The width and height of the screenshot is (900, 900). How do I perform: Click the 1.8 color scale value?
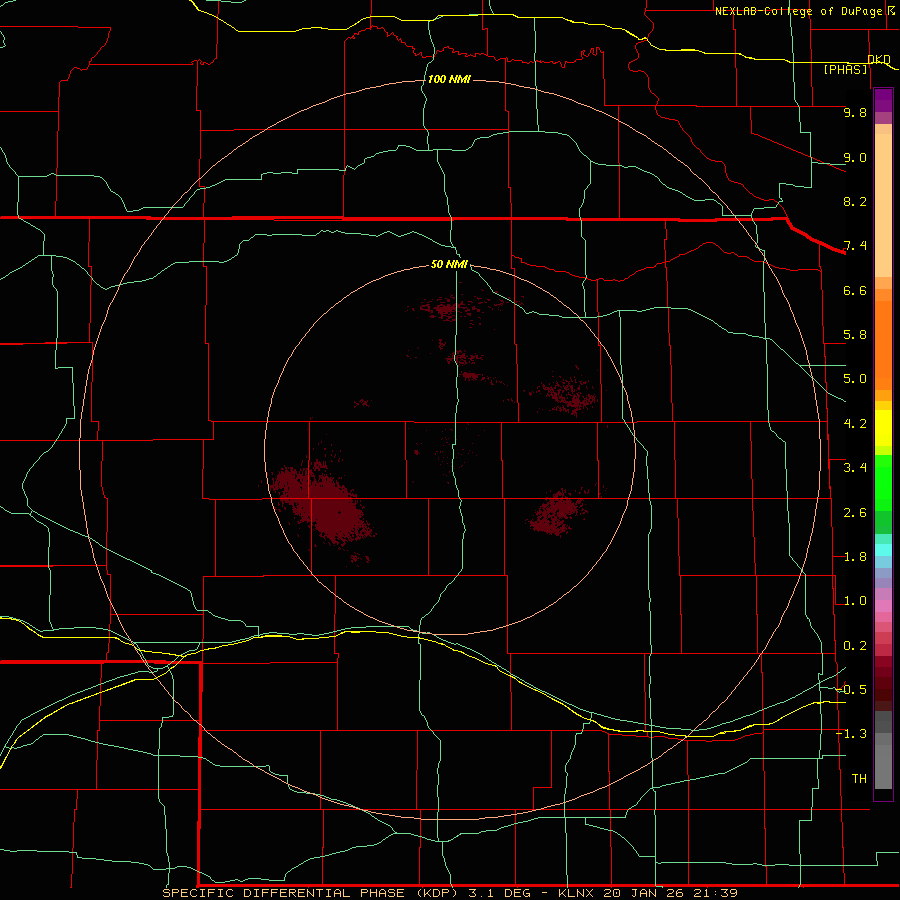click(855, 557)
